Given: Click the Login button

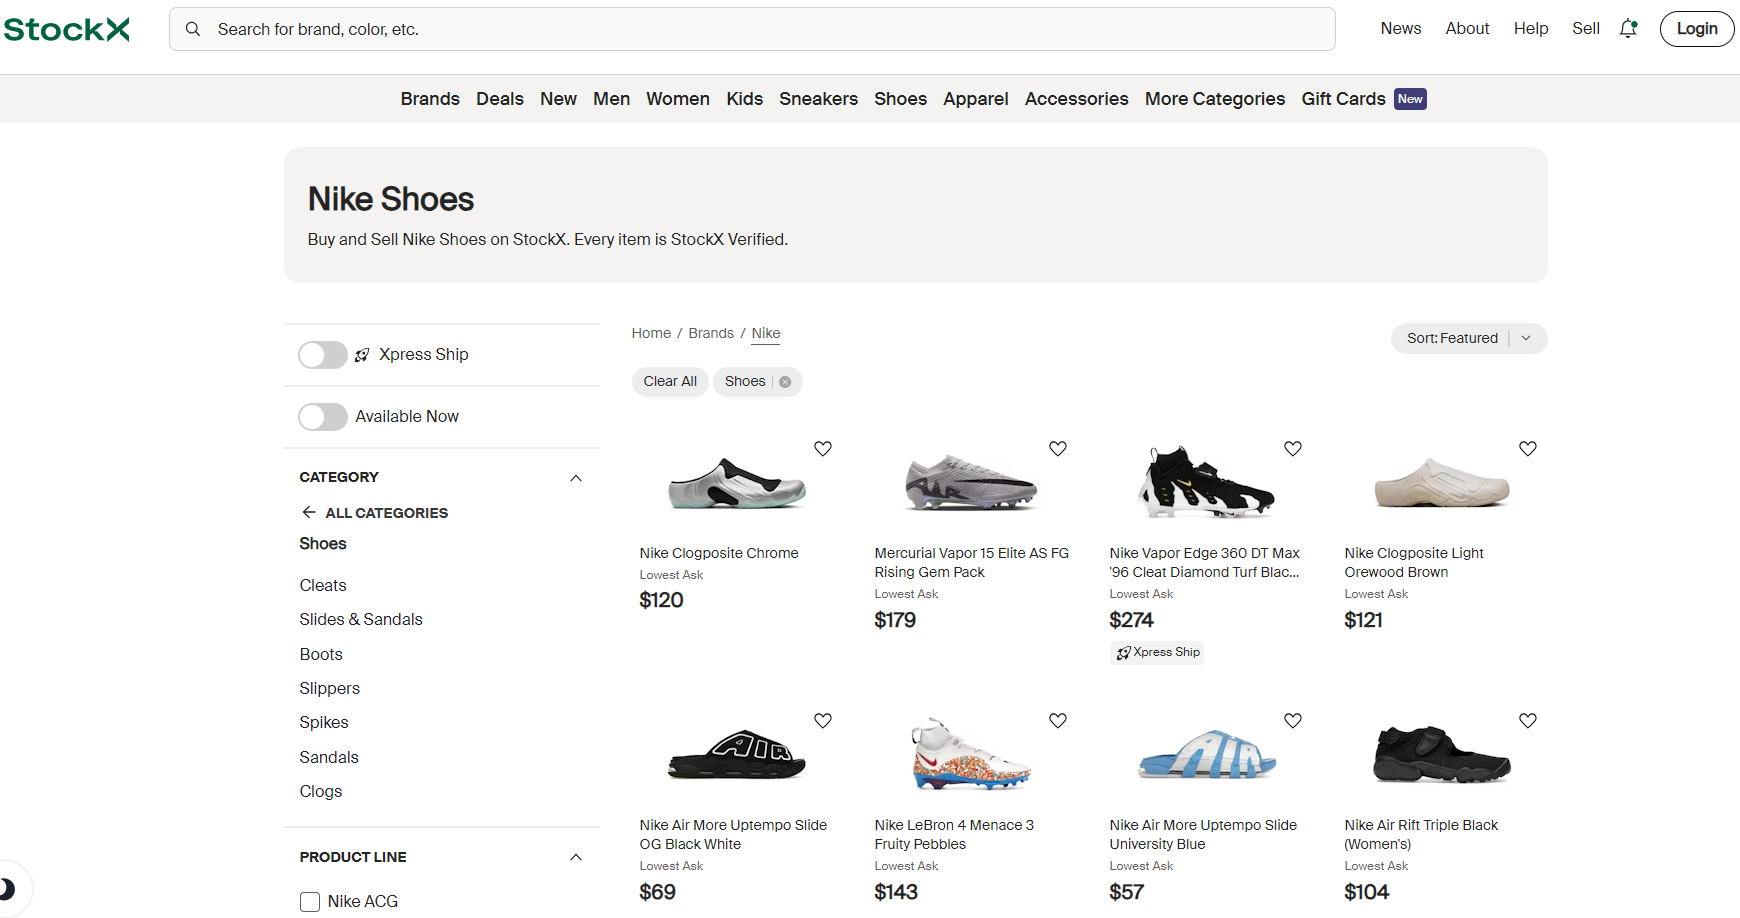Looking at the screenshot, I should point(1696,29).
